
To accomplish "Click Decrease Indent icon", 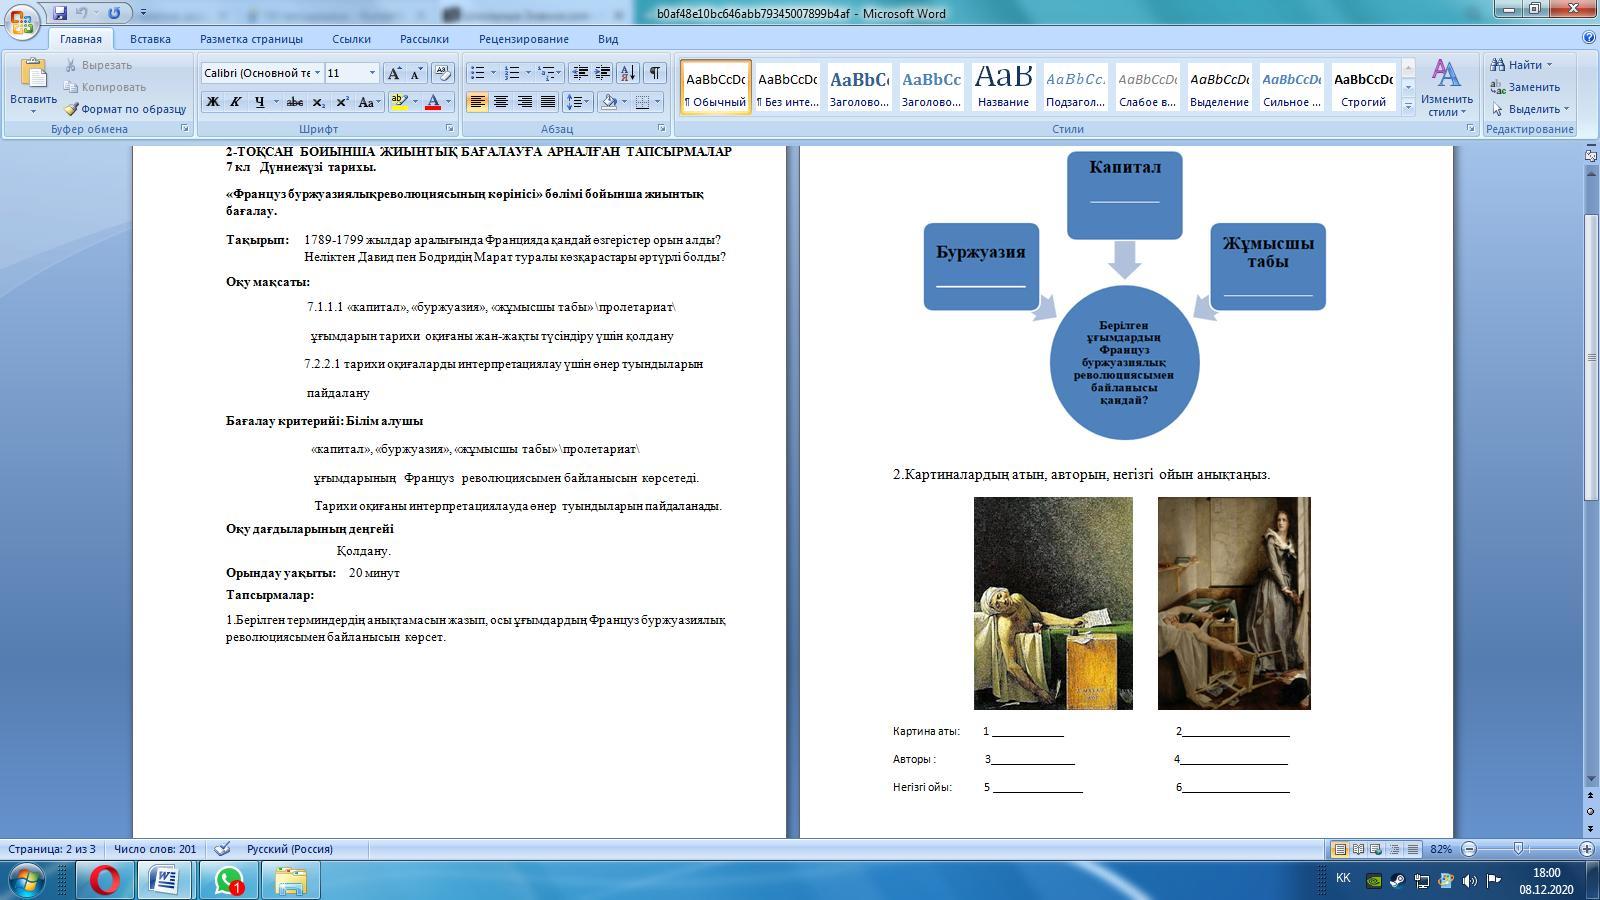I will [580, 73].
